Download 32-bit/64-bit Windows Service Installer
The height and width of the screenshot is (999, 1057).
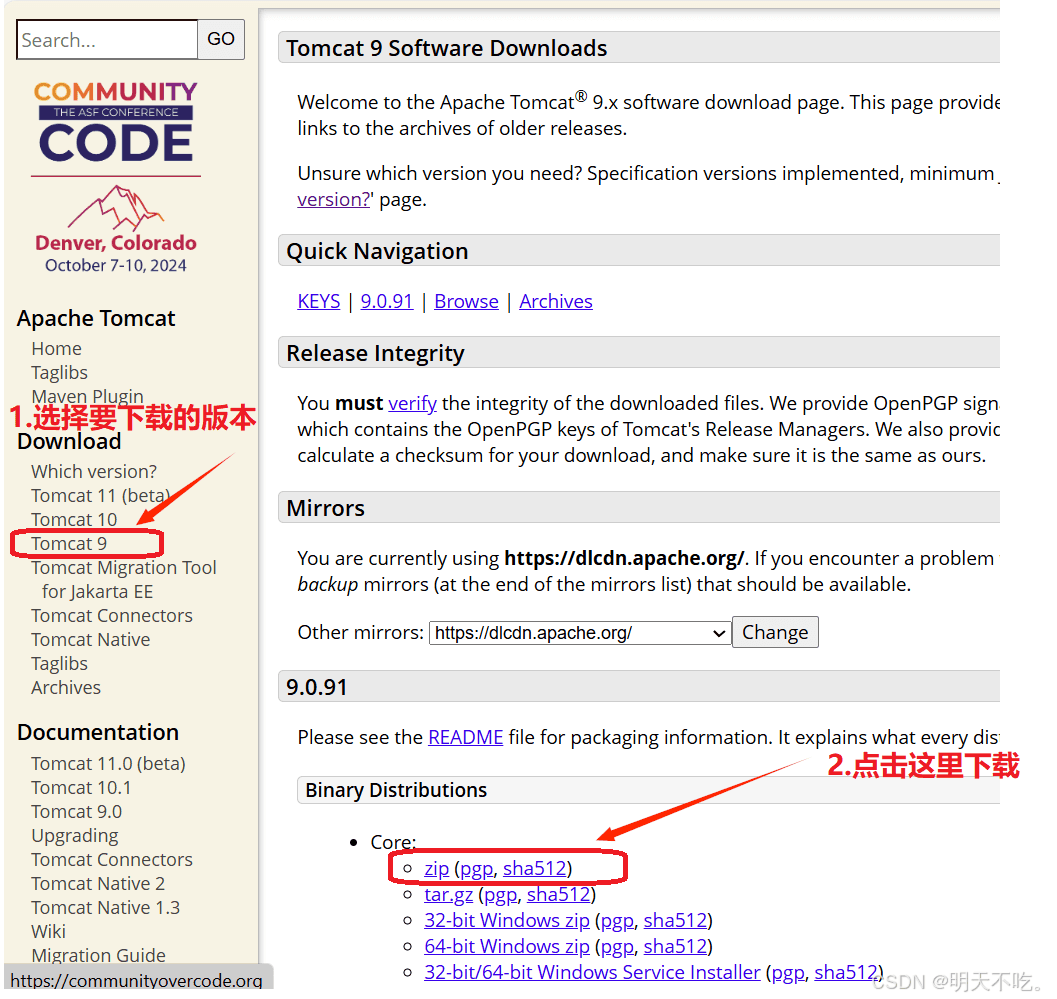point(592,972)
